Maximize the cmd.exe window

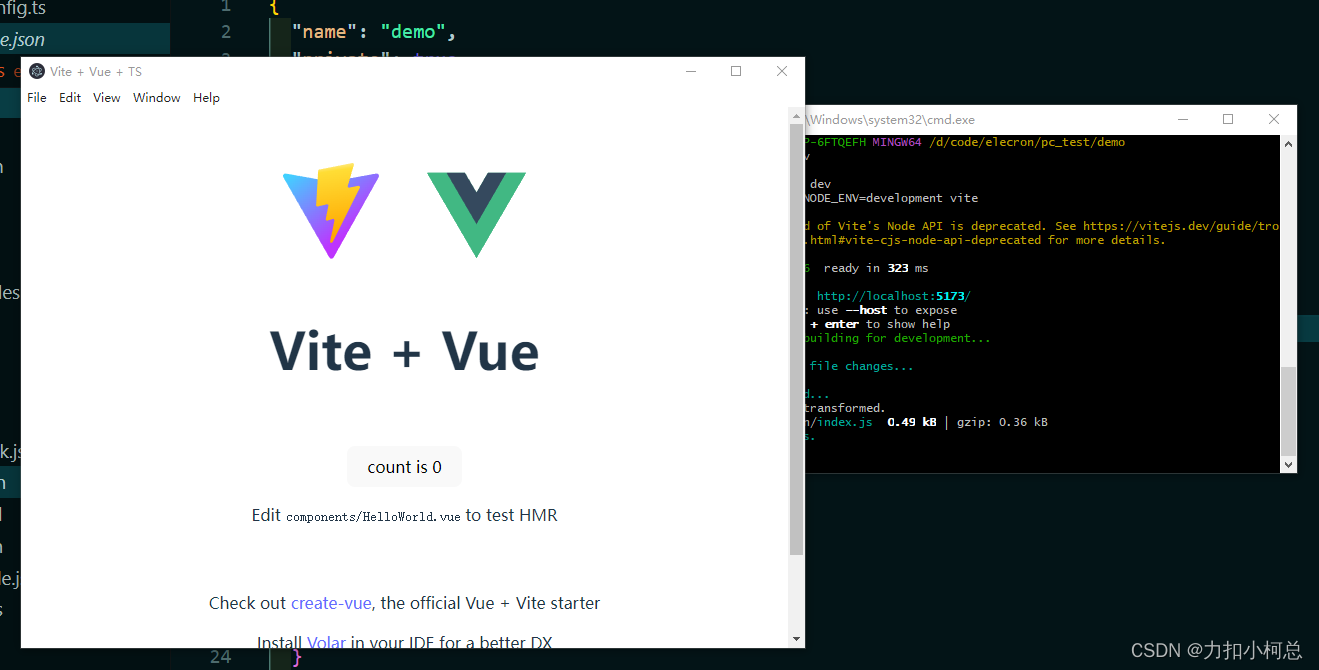(1228, 119)
